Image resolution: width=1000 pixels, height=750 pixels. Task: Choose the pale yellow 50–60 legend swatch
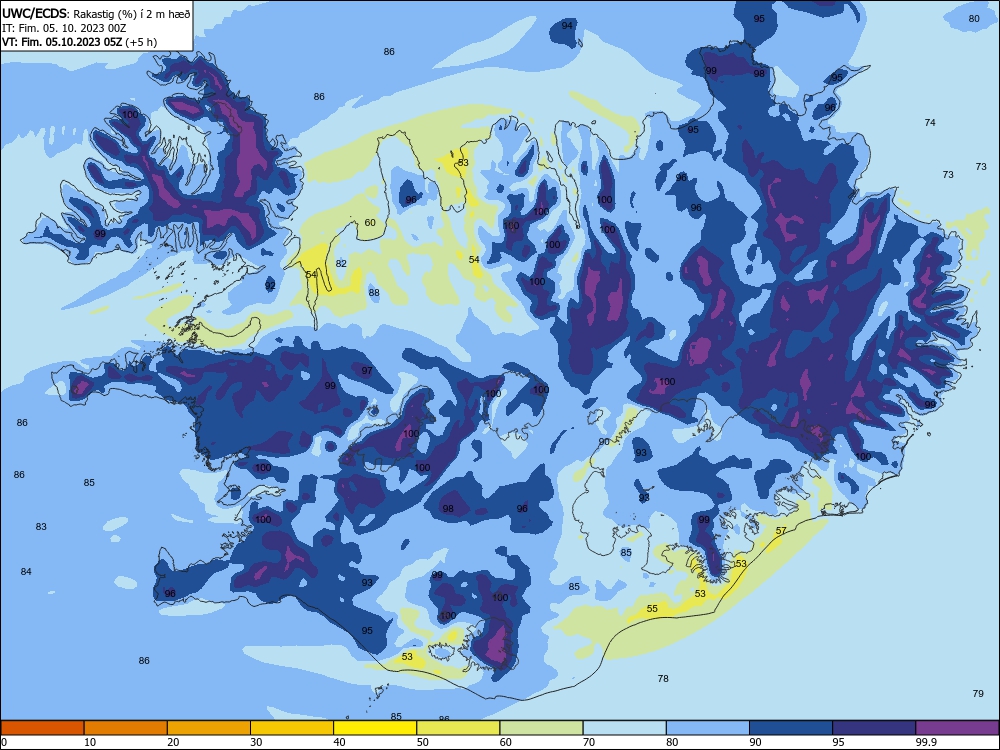click(459, 728)
